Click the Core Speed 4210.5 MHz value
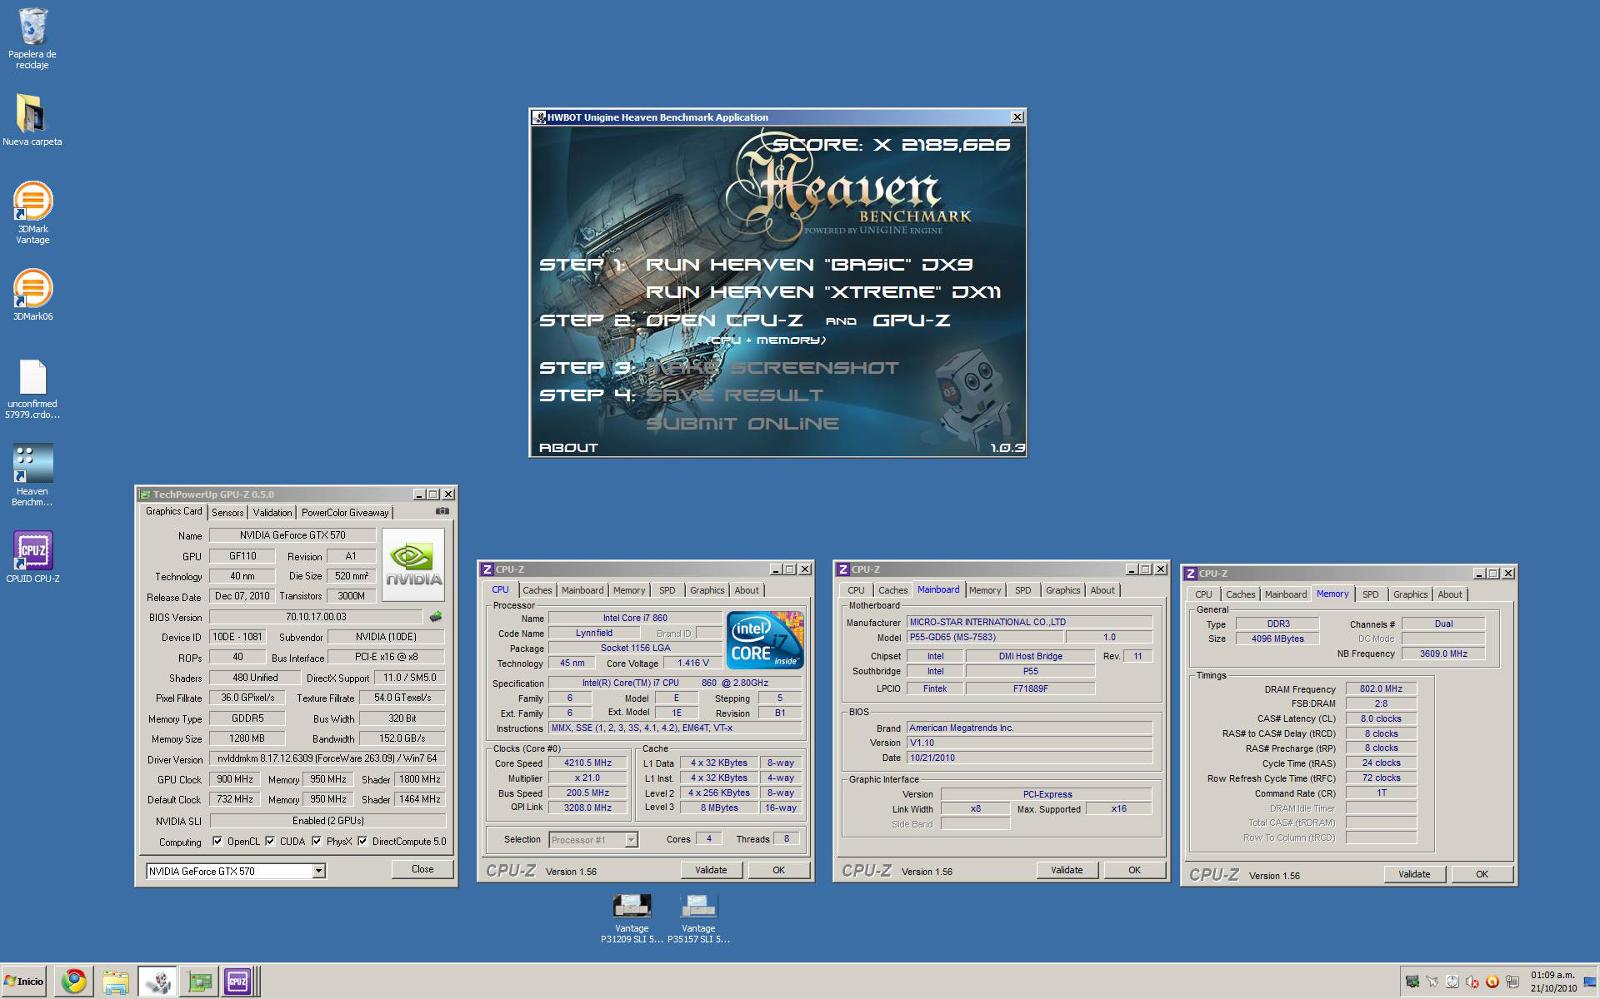Image resolution: width=1600 pixels, height=999 pixels. (588, 763)
